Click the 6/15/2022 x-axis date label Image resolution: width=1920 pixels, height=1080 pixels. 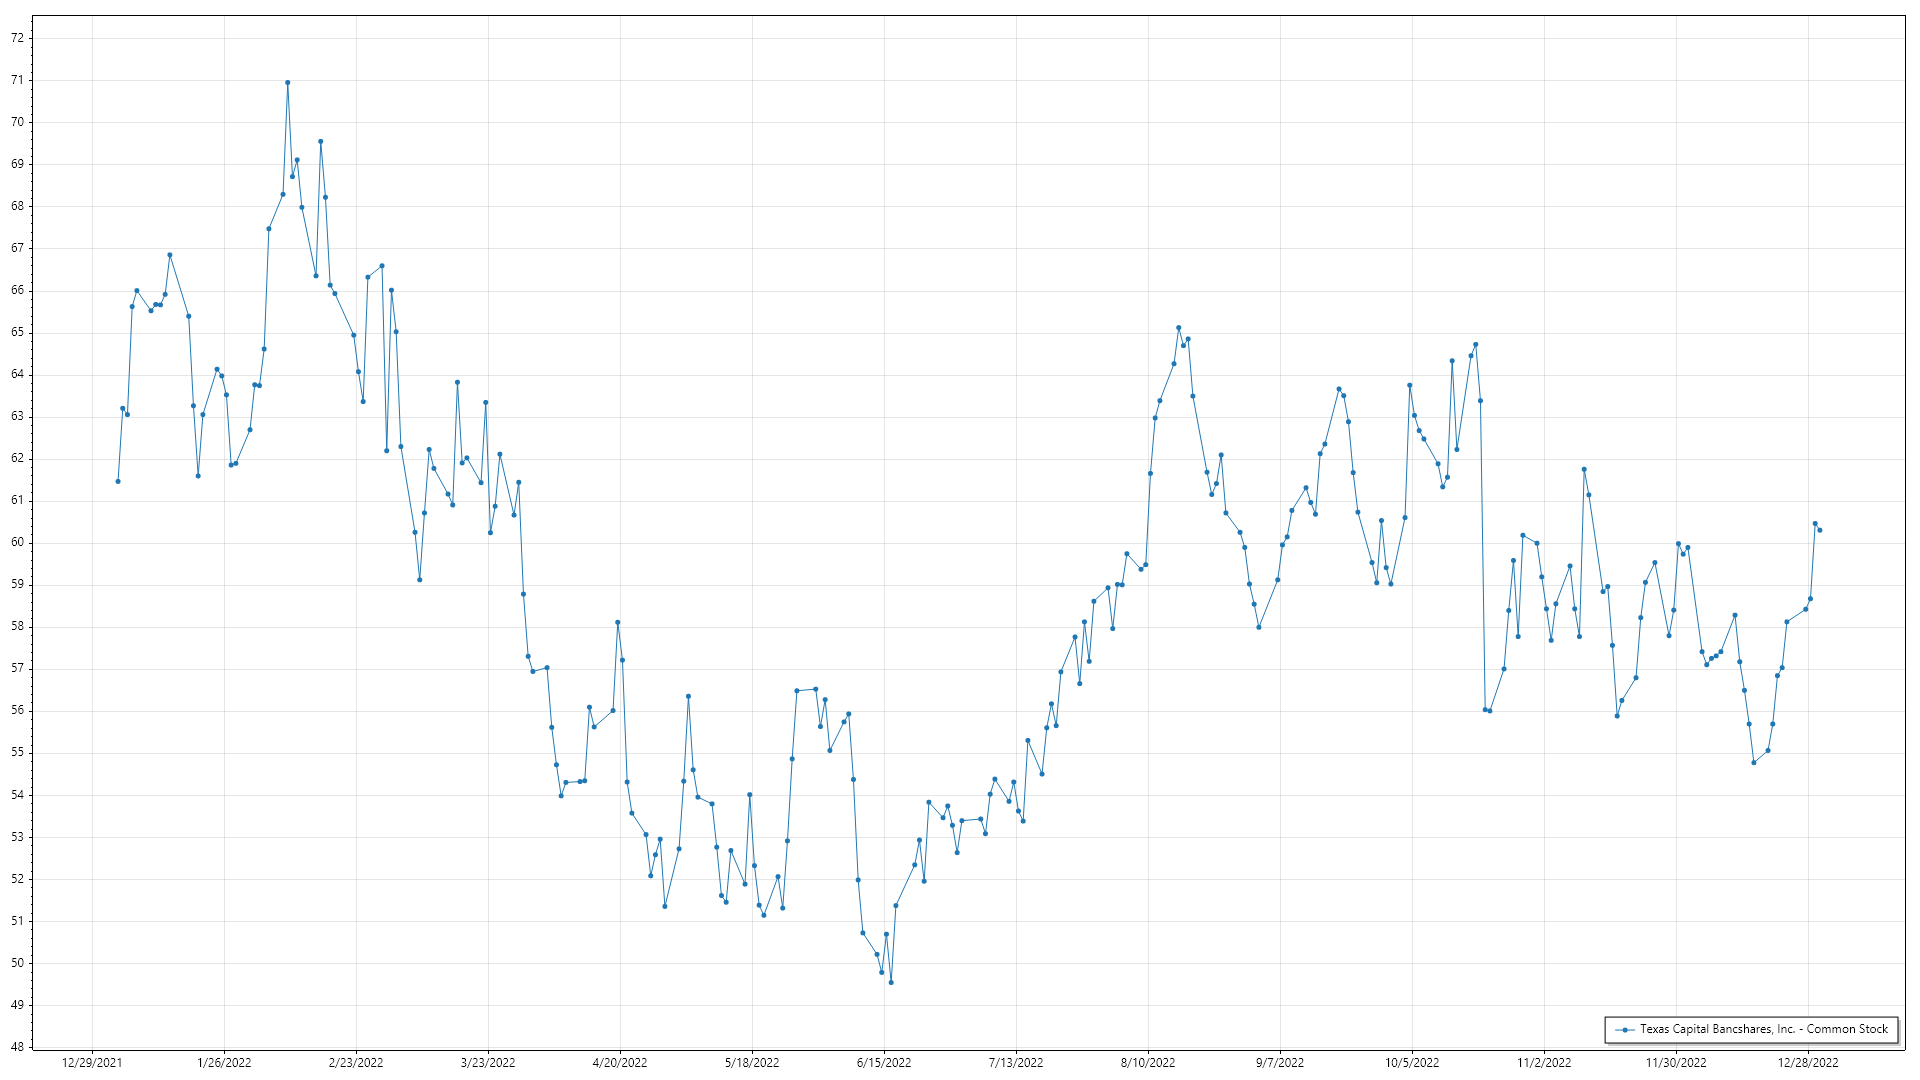[884, 1063]
